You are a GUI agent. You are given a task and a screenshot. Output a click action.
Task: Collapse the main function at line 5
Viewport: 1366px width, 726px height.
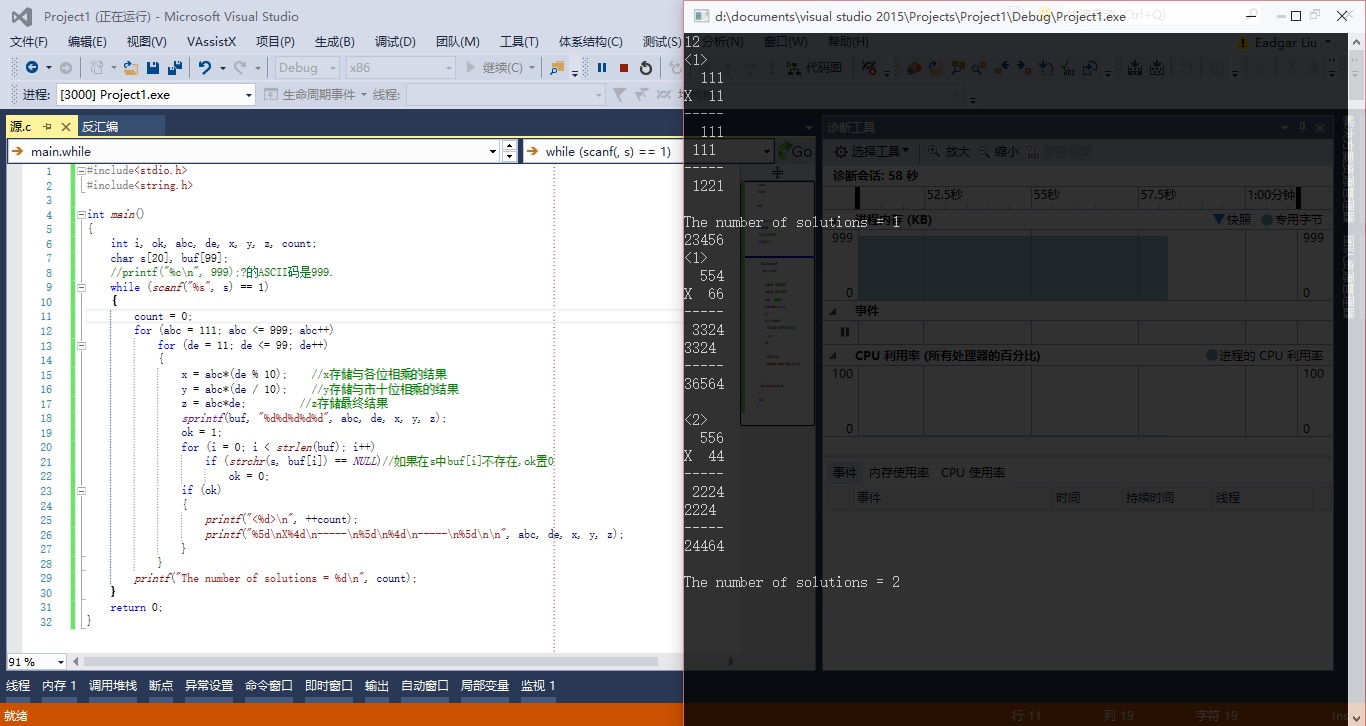[81, 214]
